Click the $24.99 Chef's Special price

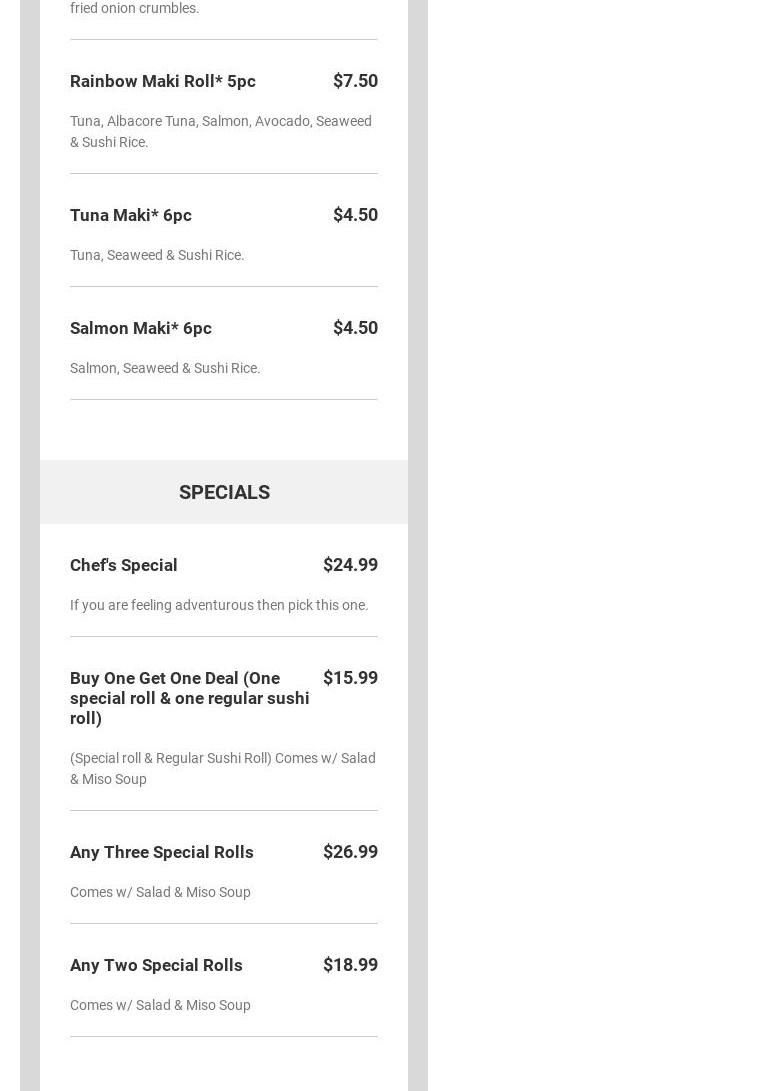coord(350,565)
